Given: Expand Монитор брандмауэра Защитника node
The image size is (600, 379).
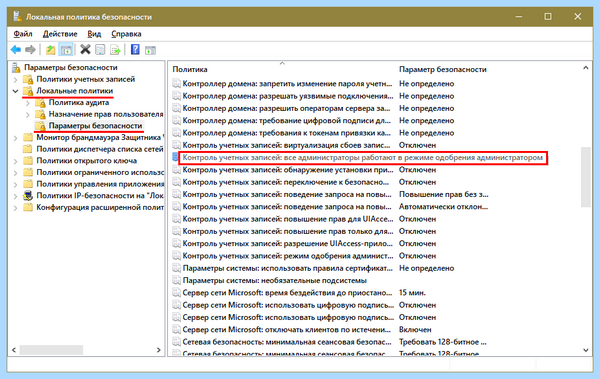Looking at the screenshot, I should pos(15,138).
